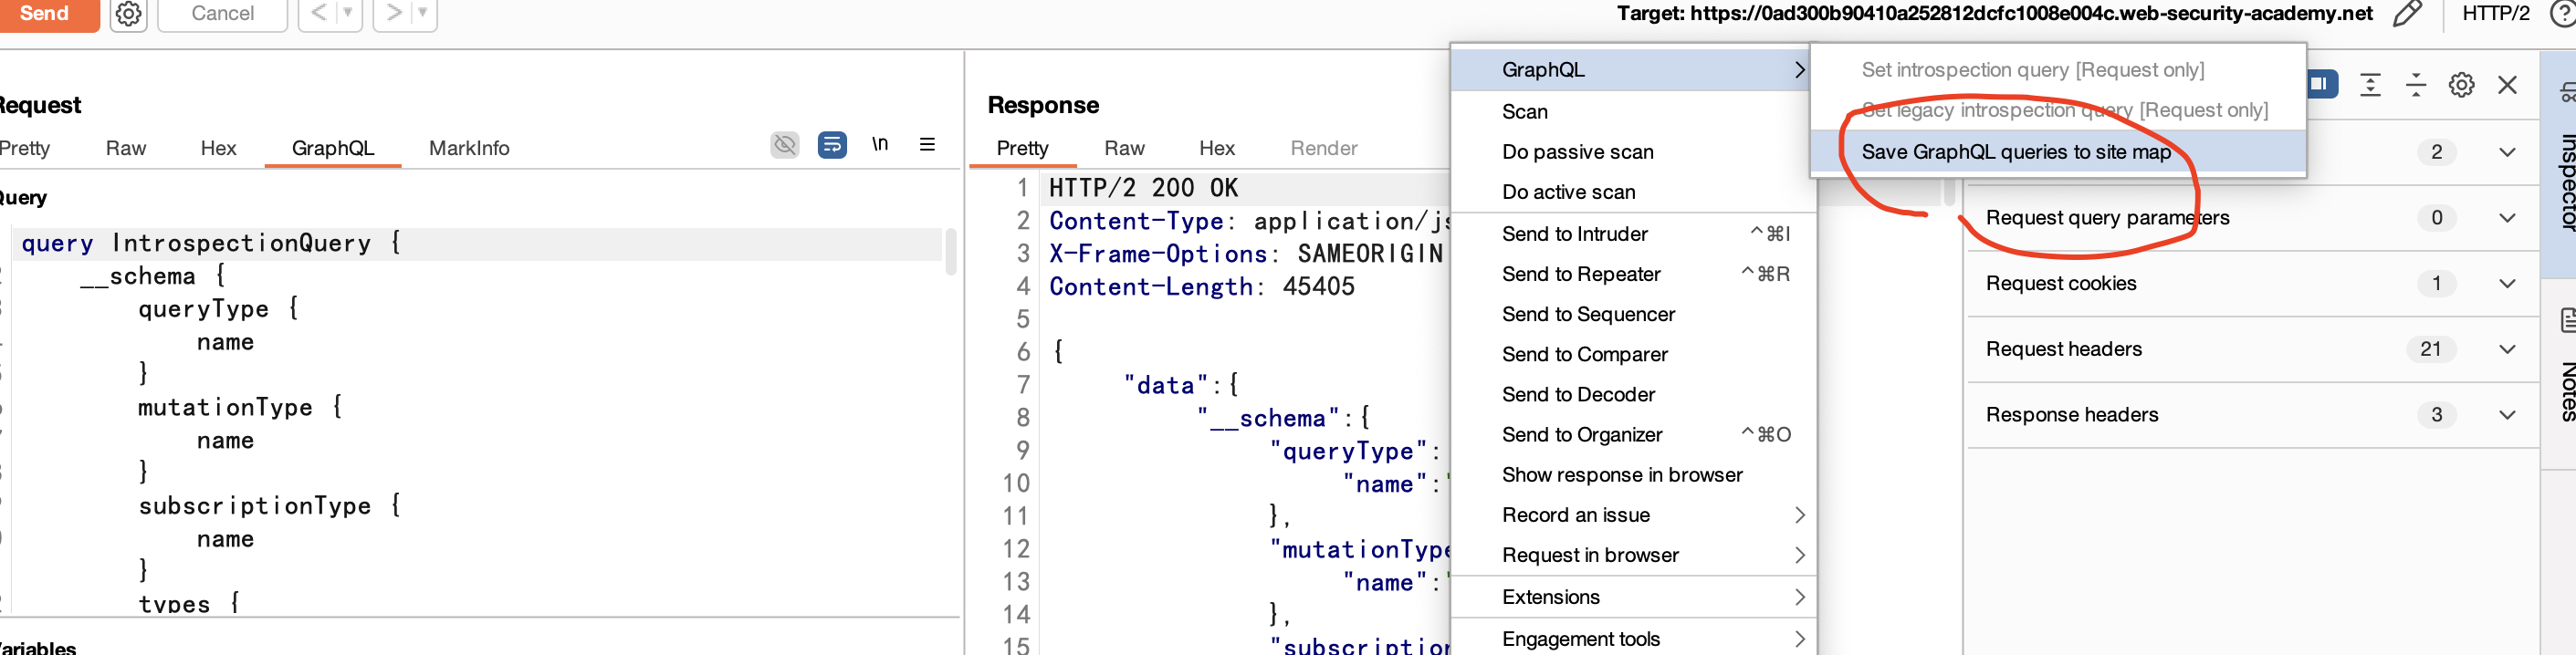2576x655 pixels.
Task: Expand Request headers section
Action: [2506, 349]
